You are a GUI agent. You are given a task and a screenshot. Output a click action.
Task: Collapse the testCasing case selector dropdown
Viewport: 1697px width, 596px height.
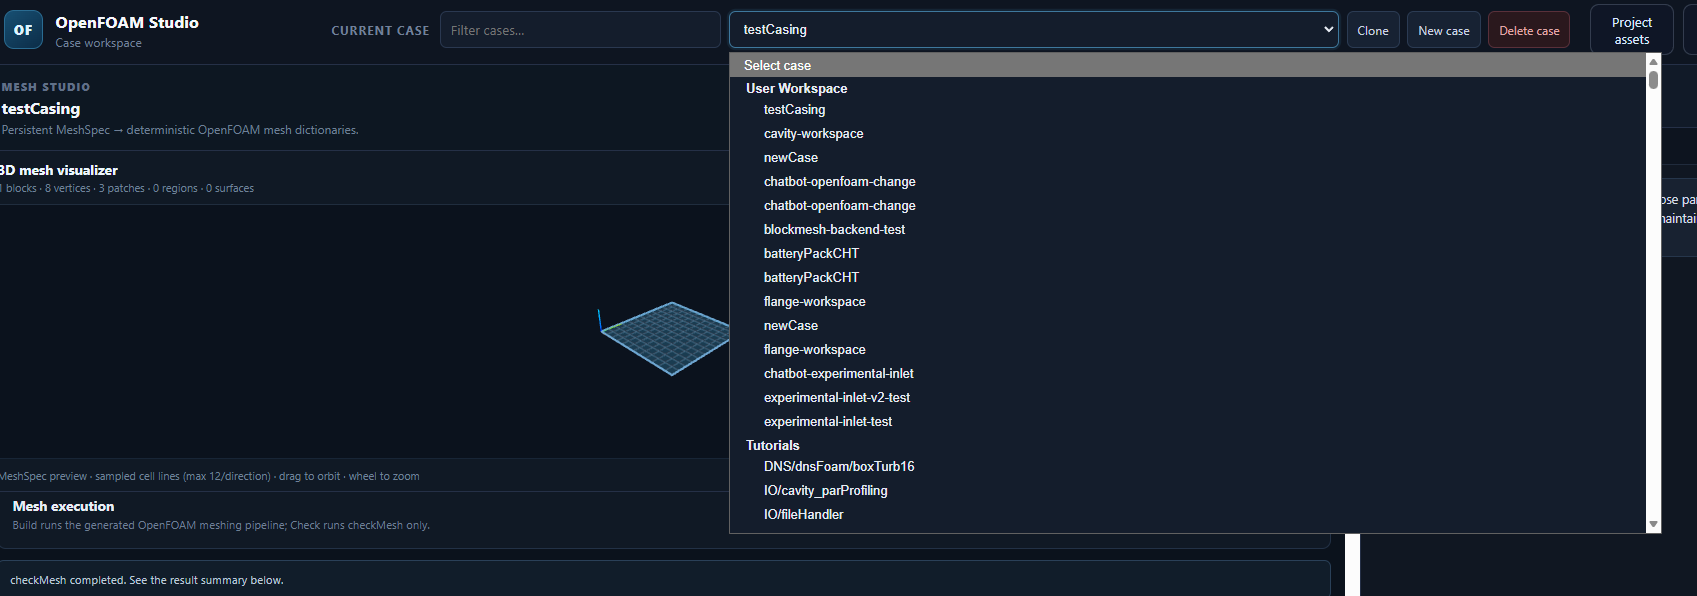(x=1033, y=29)
